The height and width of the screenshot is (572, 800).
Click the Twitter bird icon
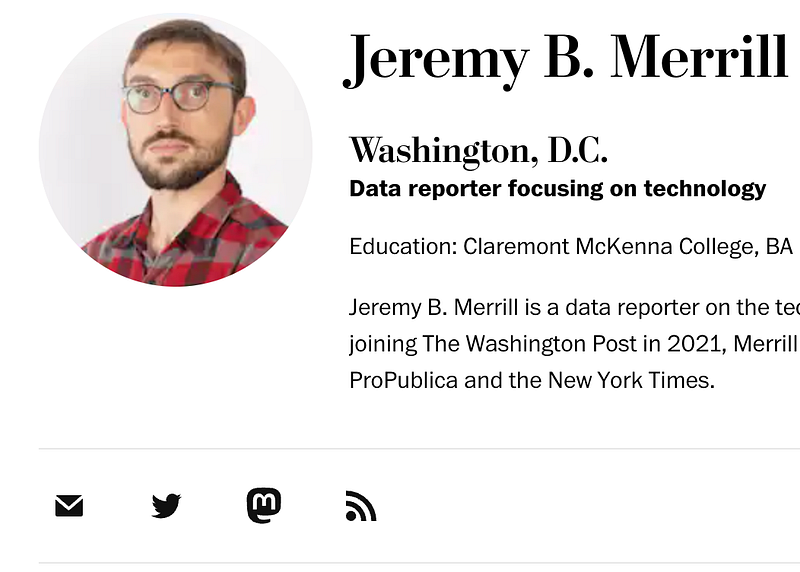166,506
